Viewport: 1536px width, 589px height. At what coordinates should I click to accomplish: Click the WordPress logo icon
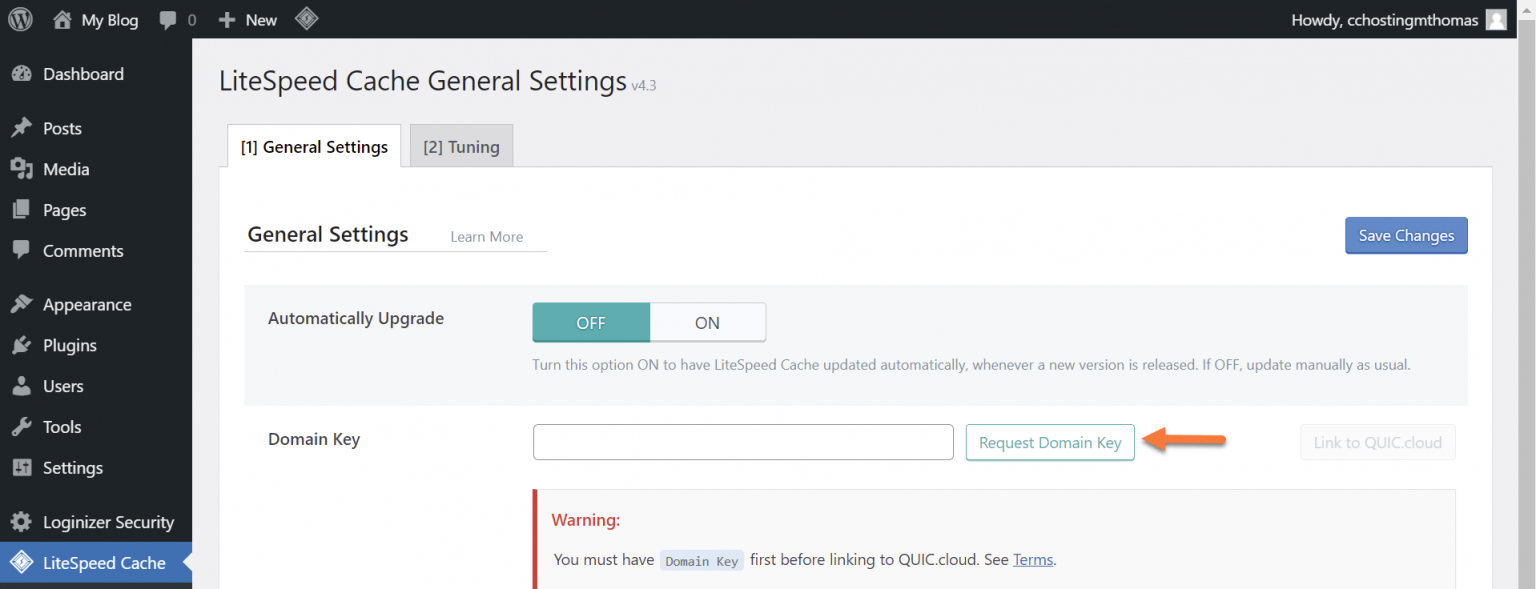pos(20,19)
